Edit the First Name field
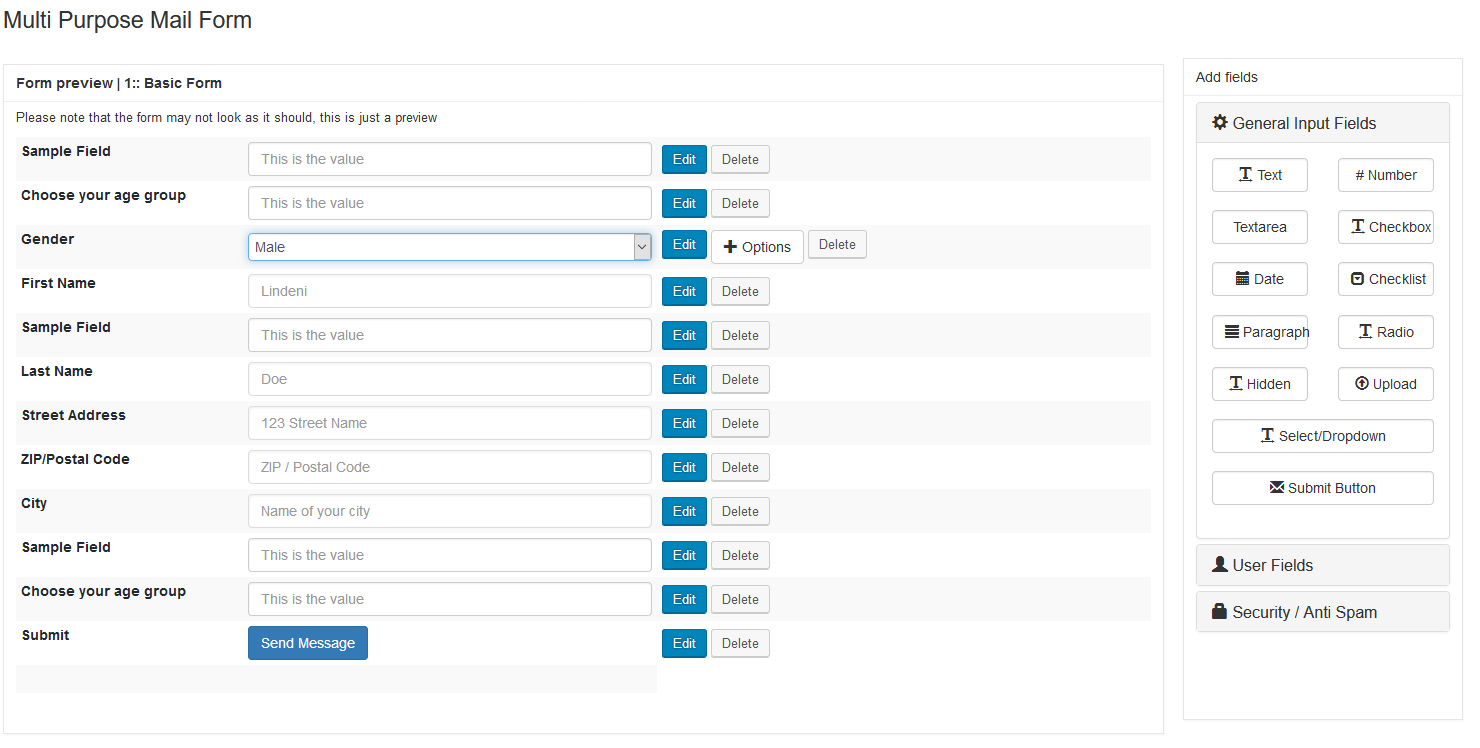 (x=684, y=291)
